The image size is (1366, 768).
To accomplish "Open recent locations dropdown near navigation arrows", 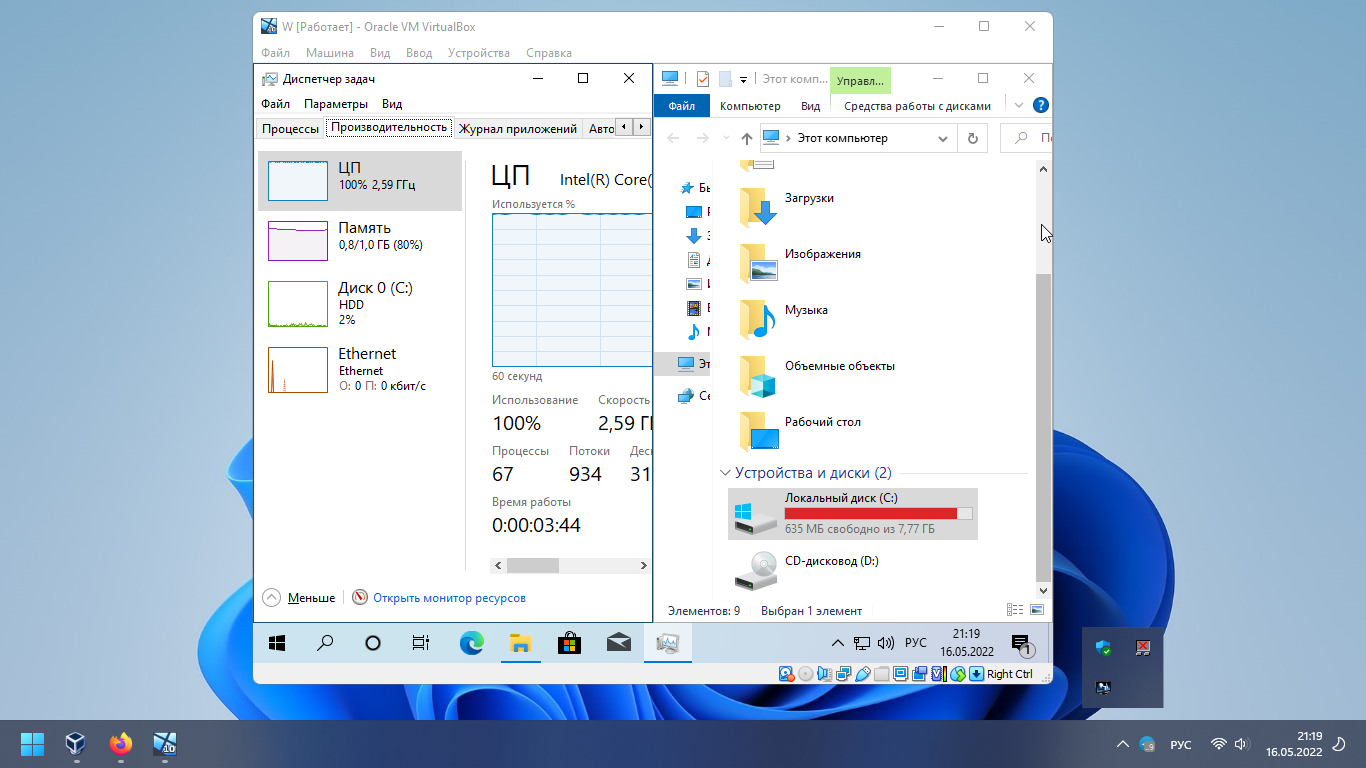I will tap(726, 139).
